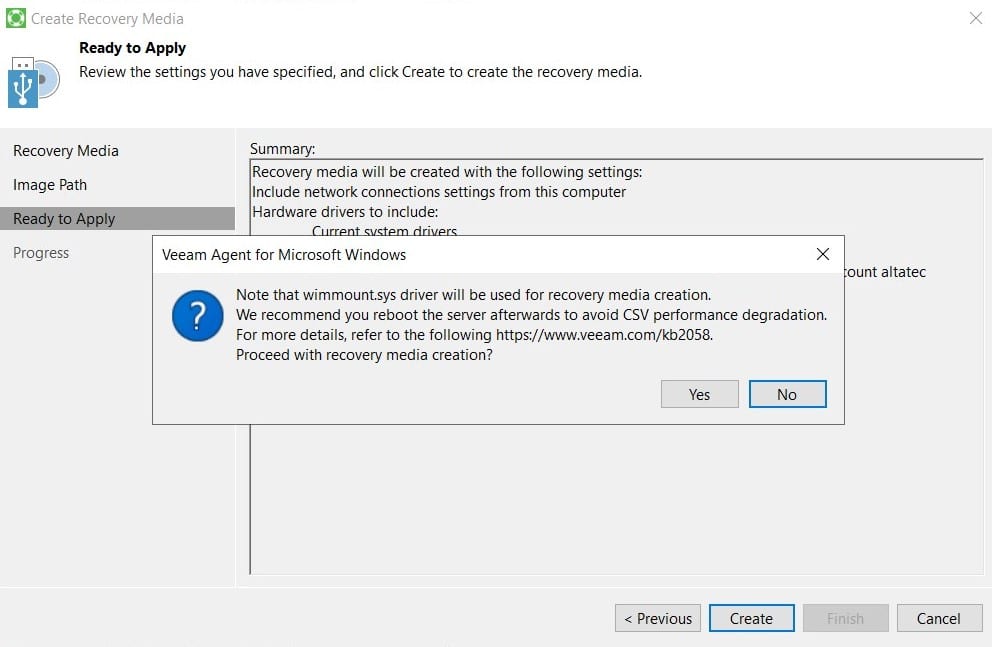Screen dimensions: 992x647
Task: Click the 'Hardware drivers to include:' line
Action: pyautogui.click(x=345, y=212)
